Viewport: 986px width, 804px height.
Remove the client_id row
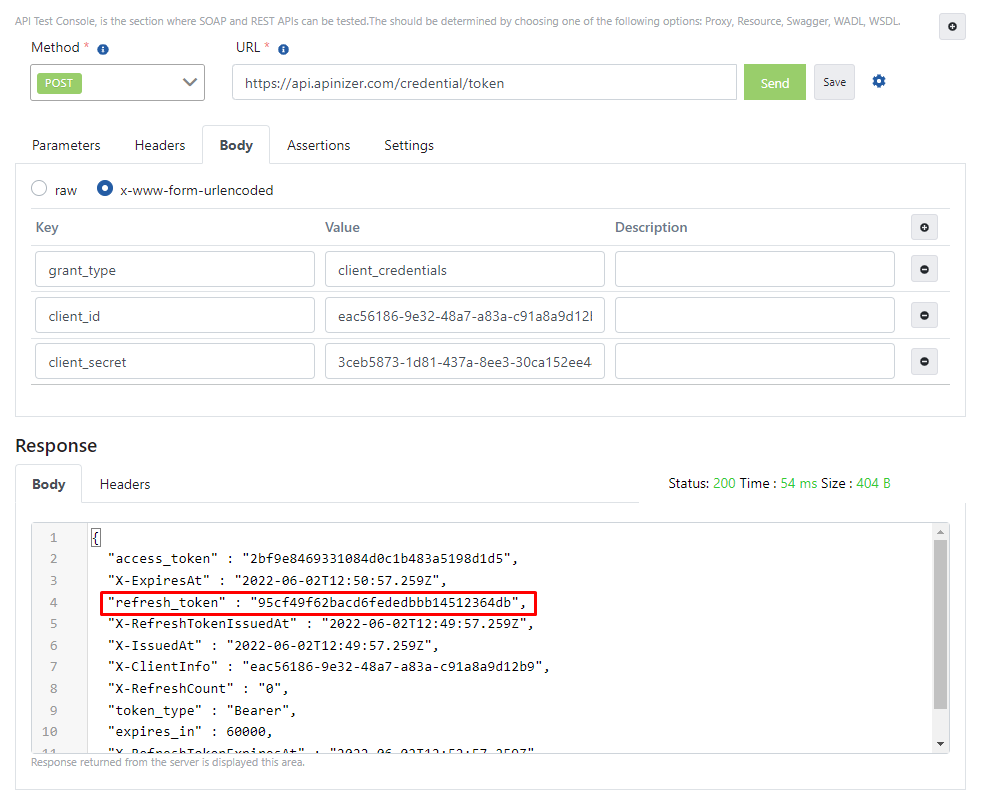[924, 316]
